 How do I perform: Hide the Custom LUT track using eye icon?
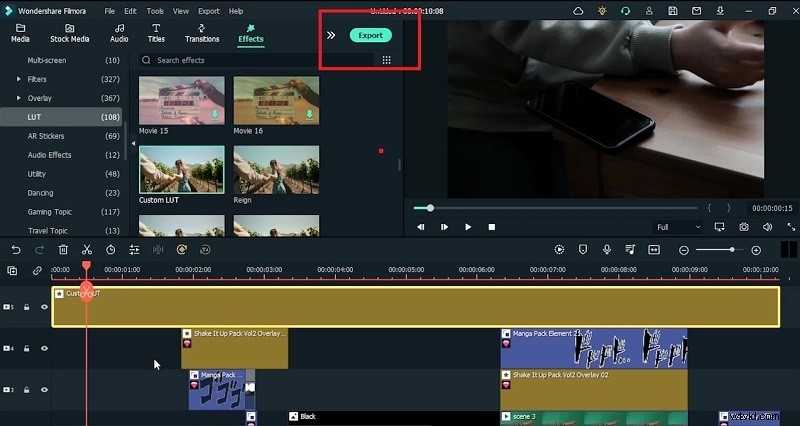44,307
